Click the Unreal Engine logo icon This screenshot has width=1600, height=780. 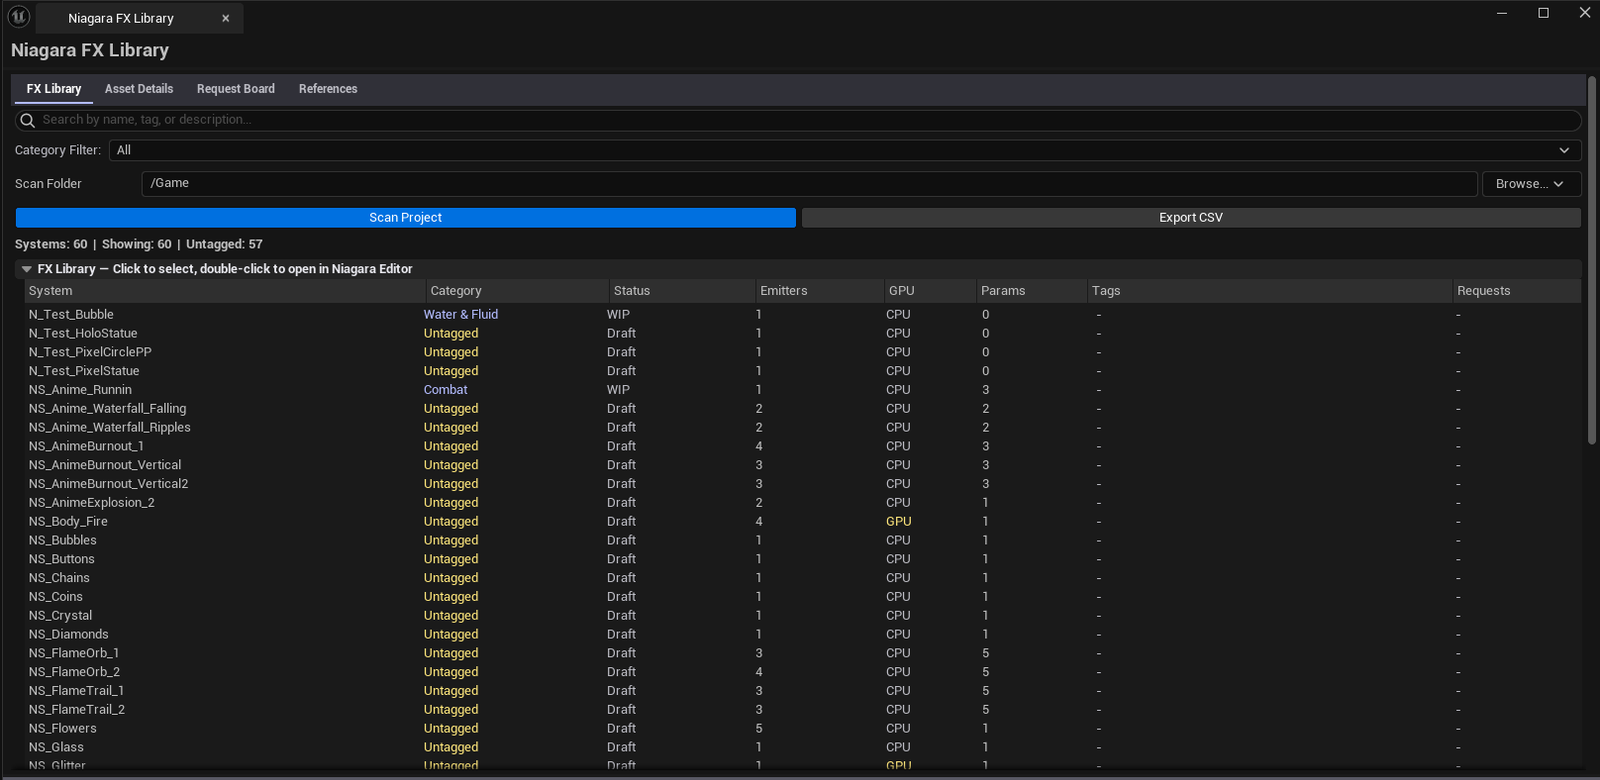tap(19, 17)
